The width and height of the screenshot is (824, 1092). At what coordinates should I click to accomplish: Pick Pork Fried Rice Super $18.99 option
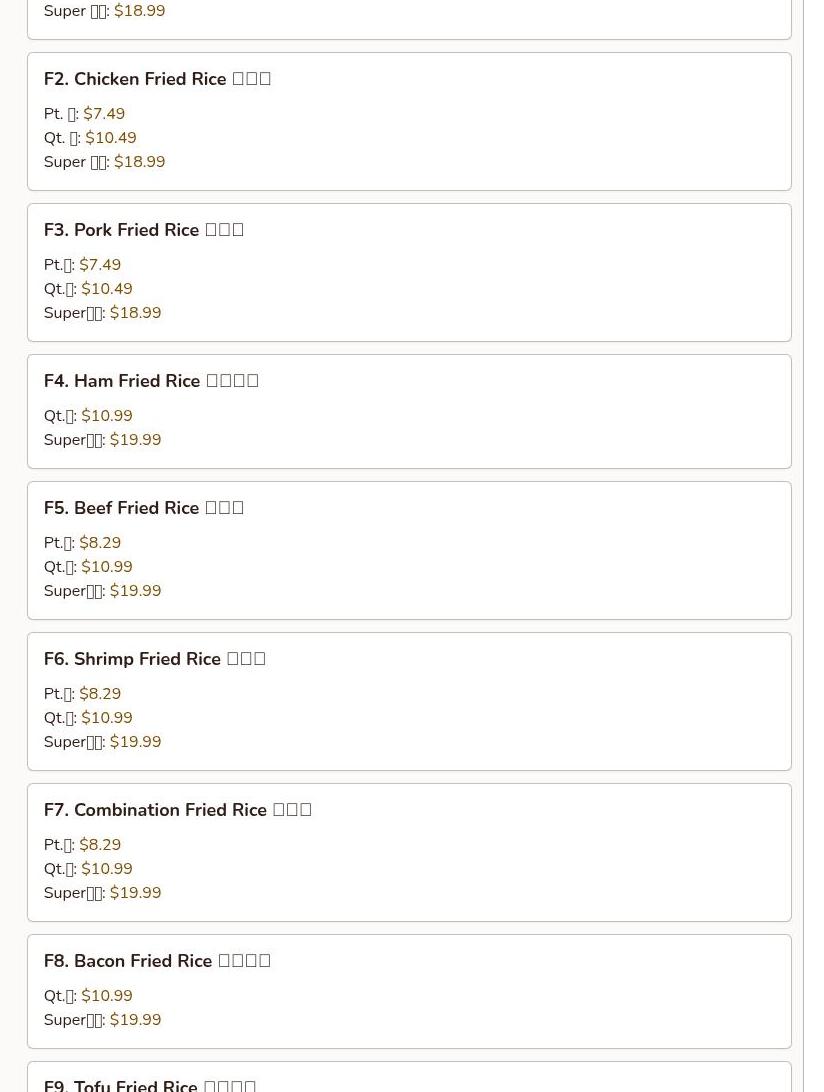[x=102, y=313]
